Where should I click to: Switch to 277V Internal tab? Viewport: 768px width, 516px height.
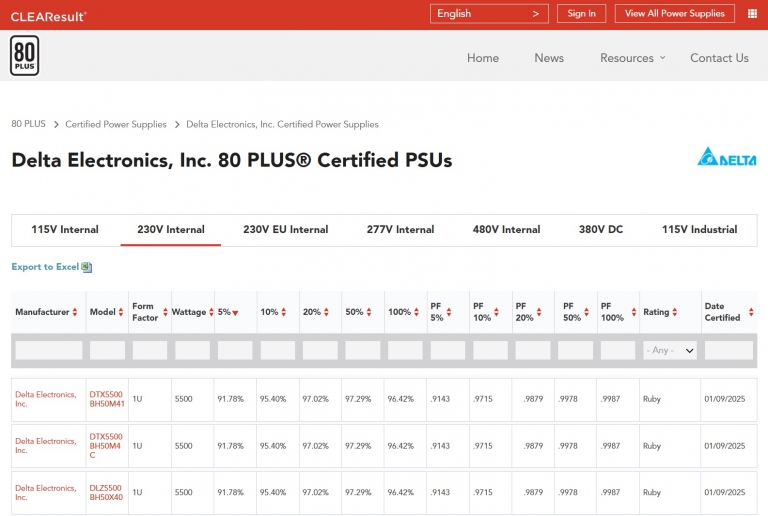tap(400, 230)
